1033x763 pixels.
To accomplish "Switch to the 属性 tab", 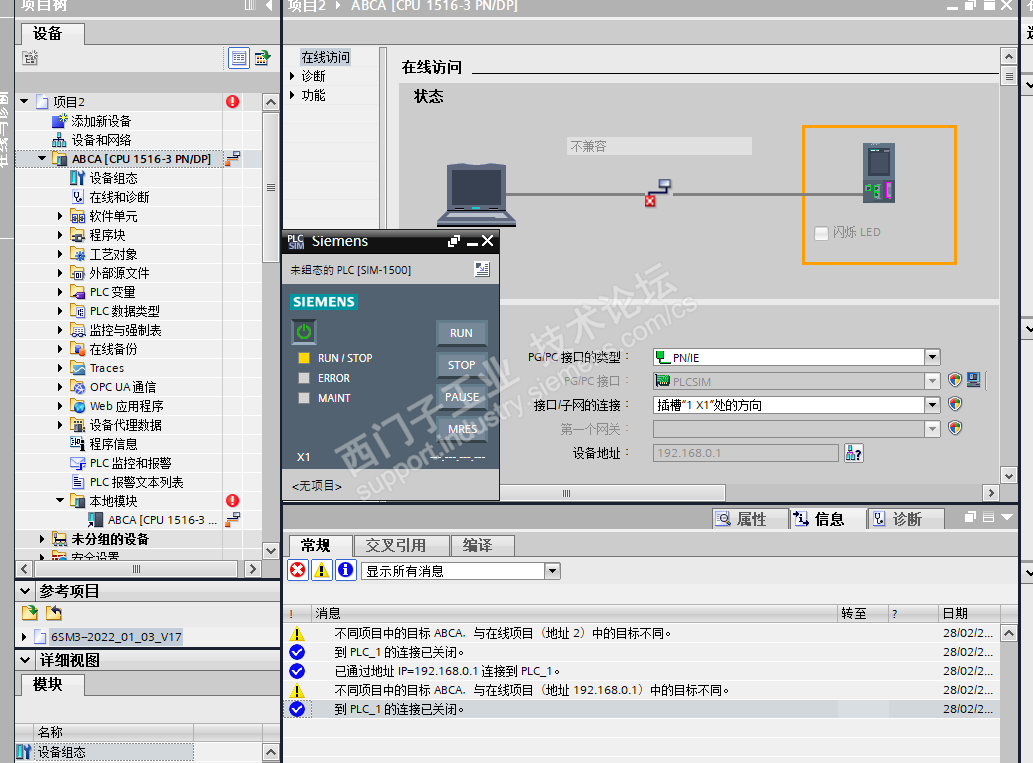I will coord(750,519).
